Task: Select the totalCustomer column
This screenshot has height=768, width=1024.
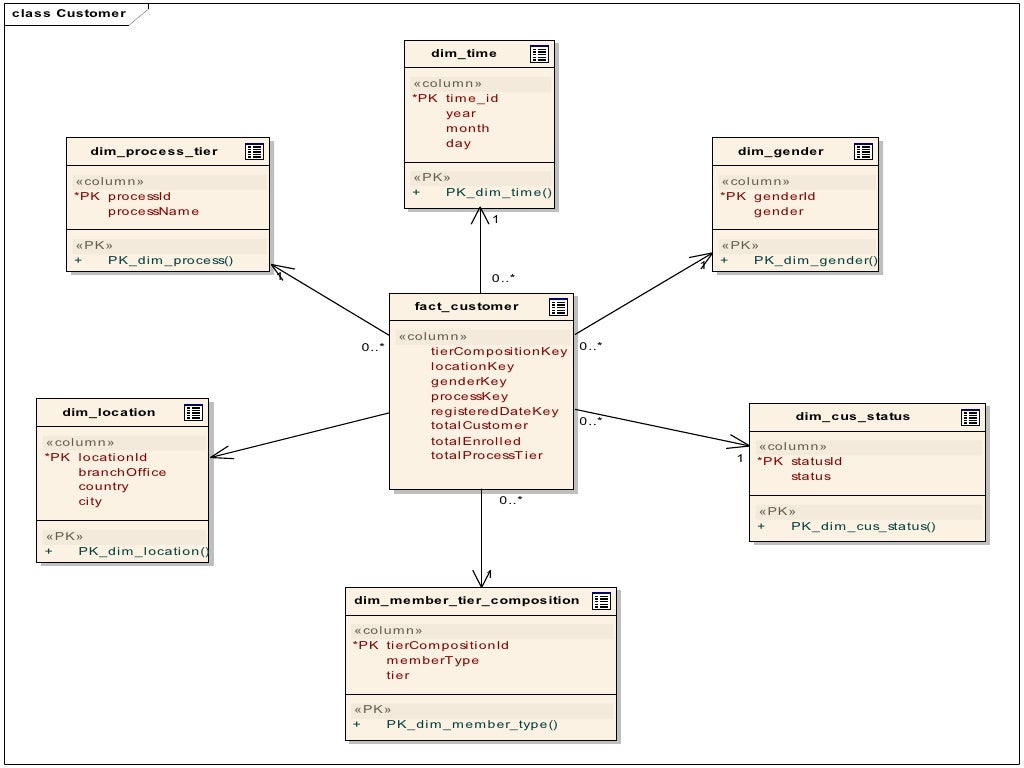Action: (x=479, y=426)
